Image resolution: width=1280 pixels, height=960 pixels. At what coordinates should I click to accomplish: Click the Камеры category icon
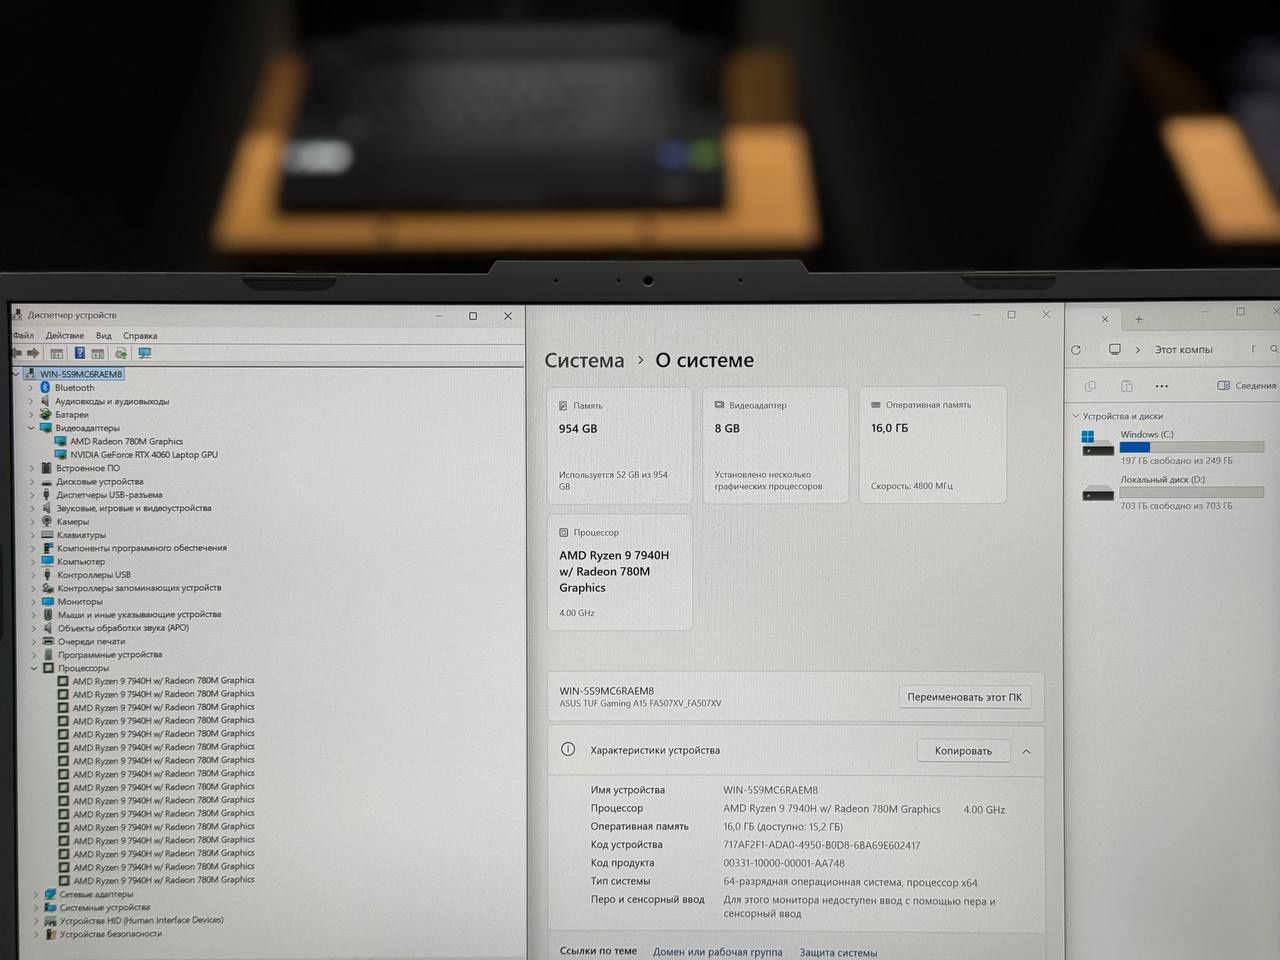pos(47,521)
